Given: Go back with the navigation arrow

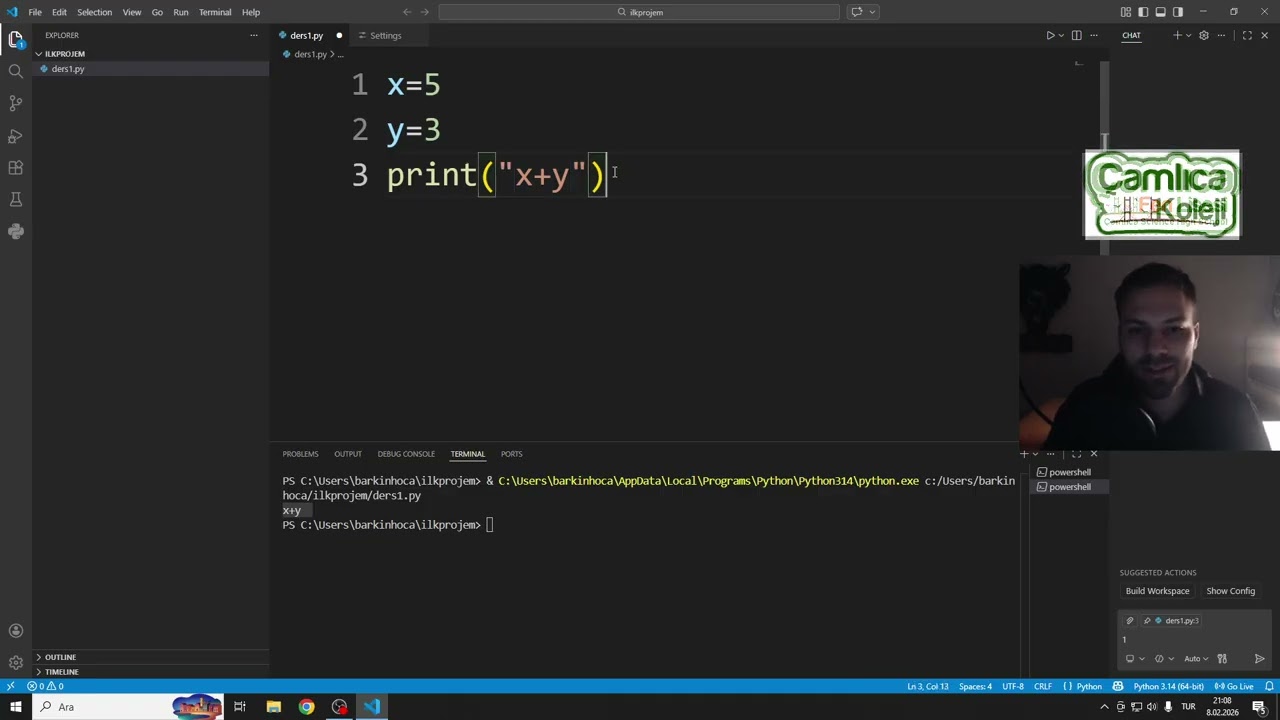Looking at the screenshot, I should [406, 12].
